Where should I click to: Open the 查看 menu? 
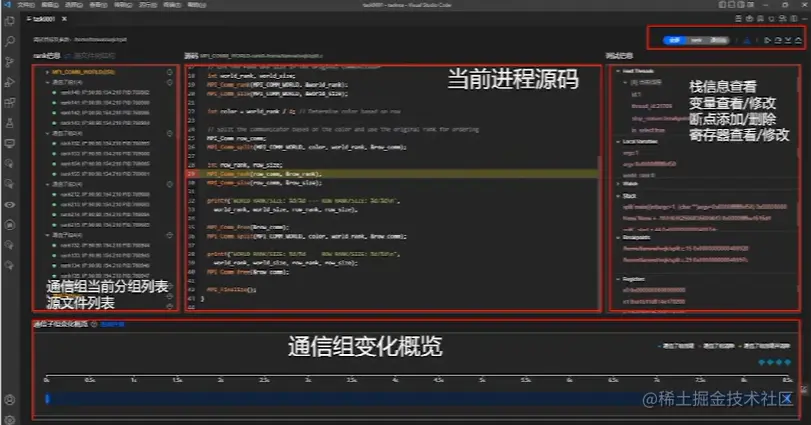tap(98, 5)
